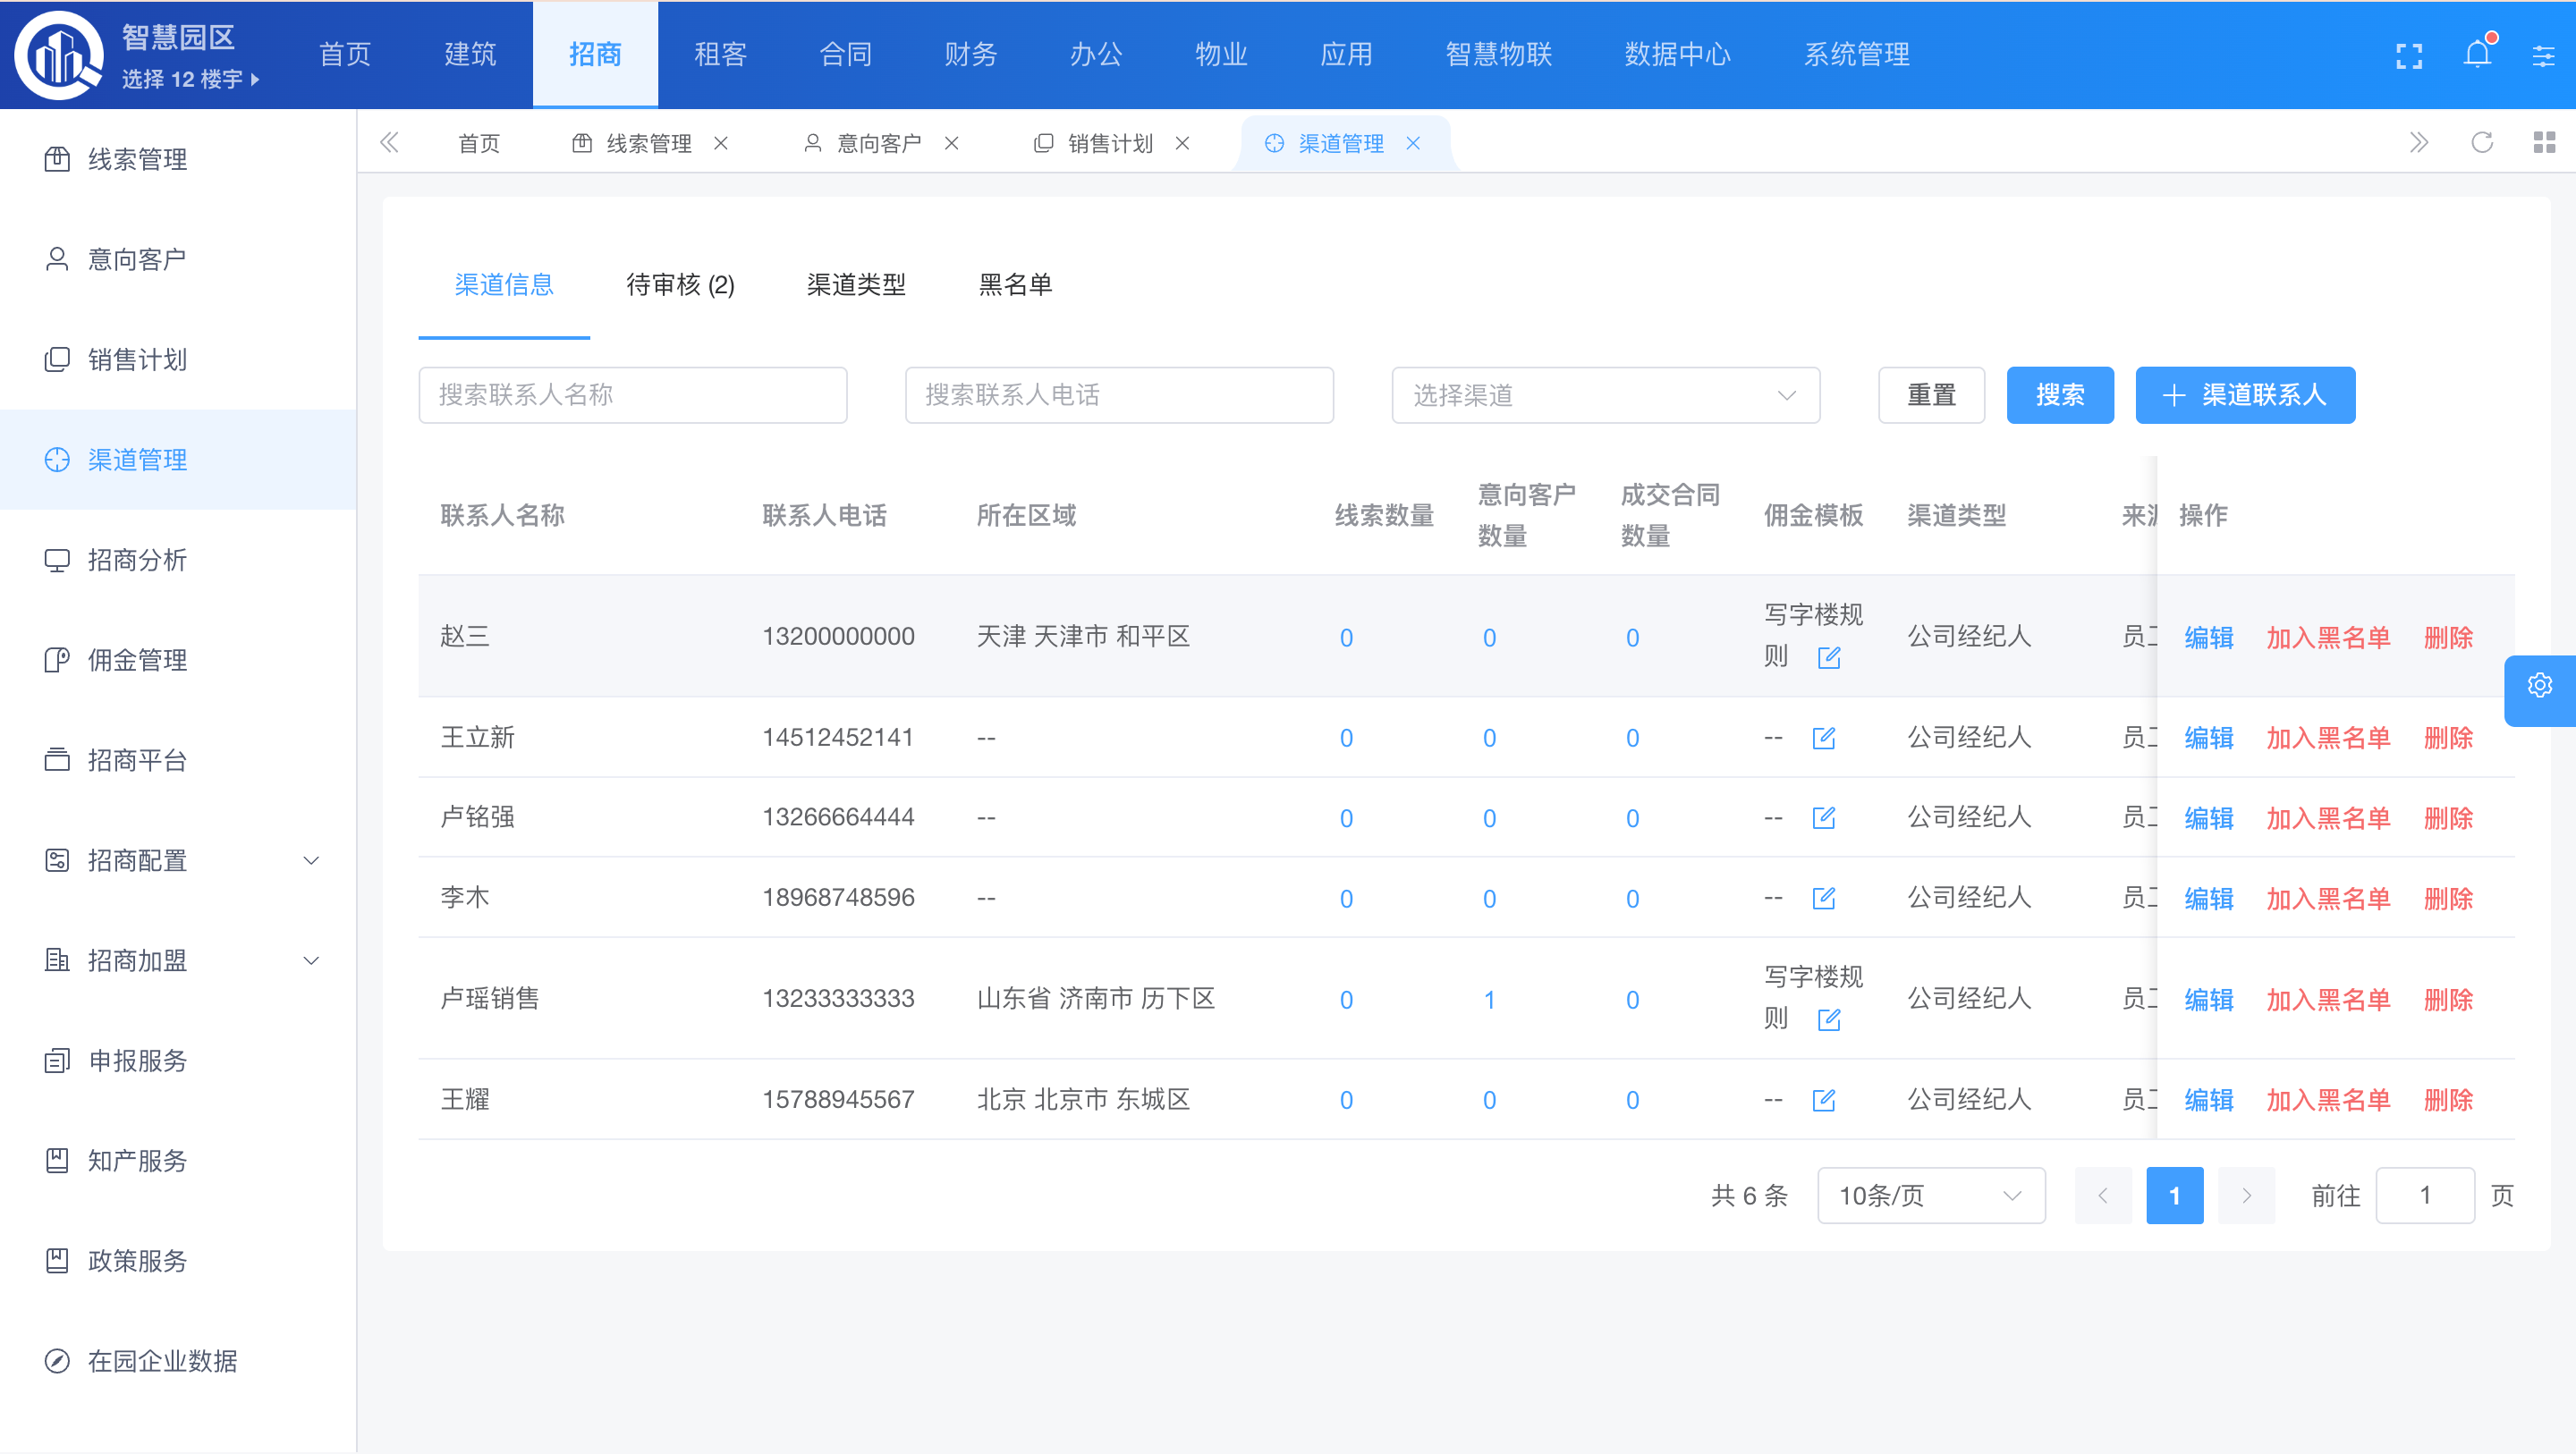Viewport: 2576px width, 1454px height.
Task: Close the 销售计划 tab
Action: click(1182, 144)
